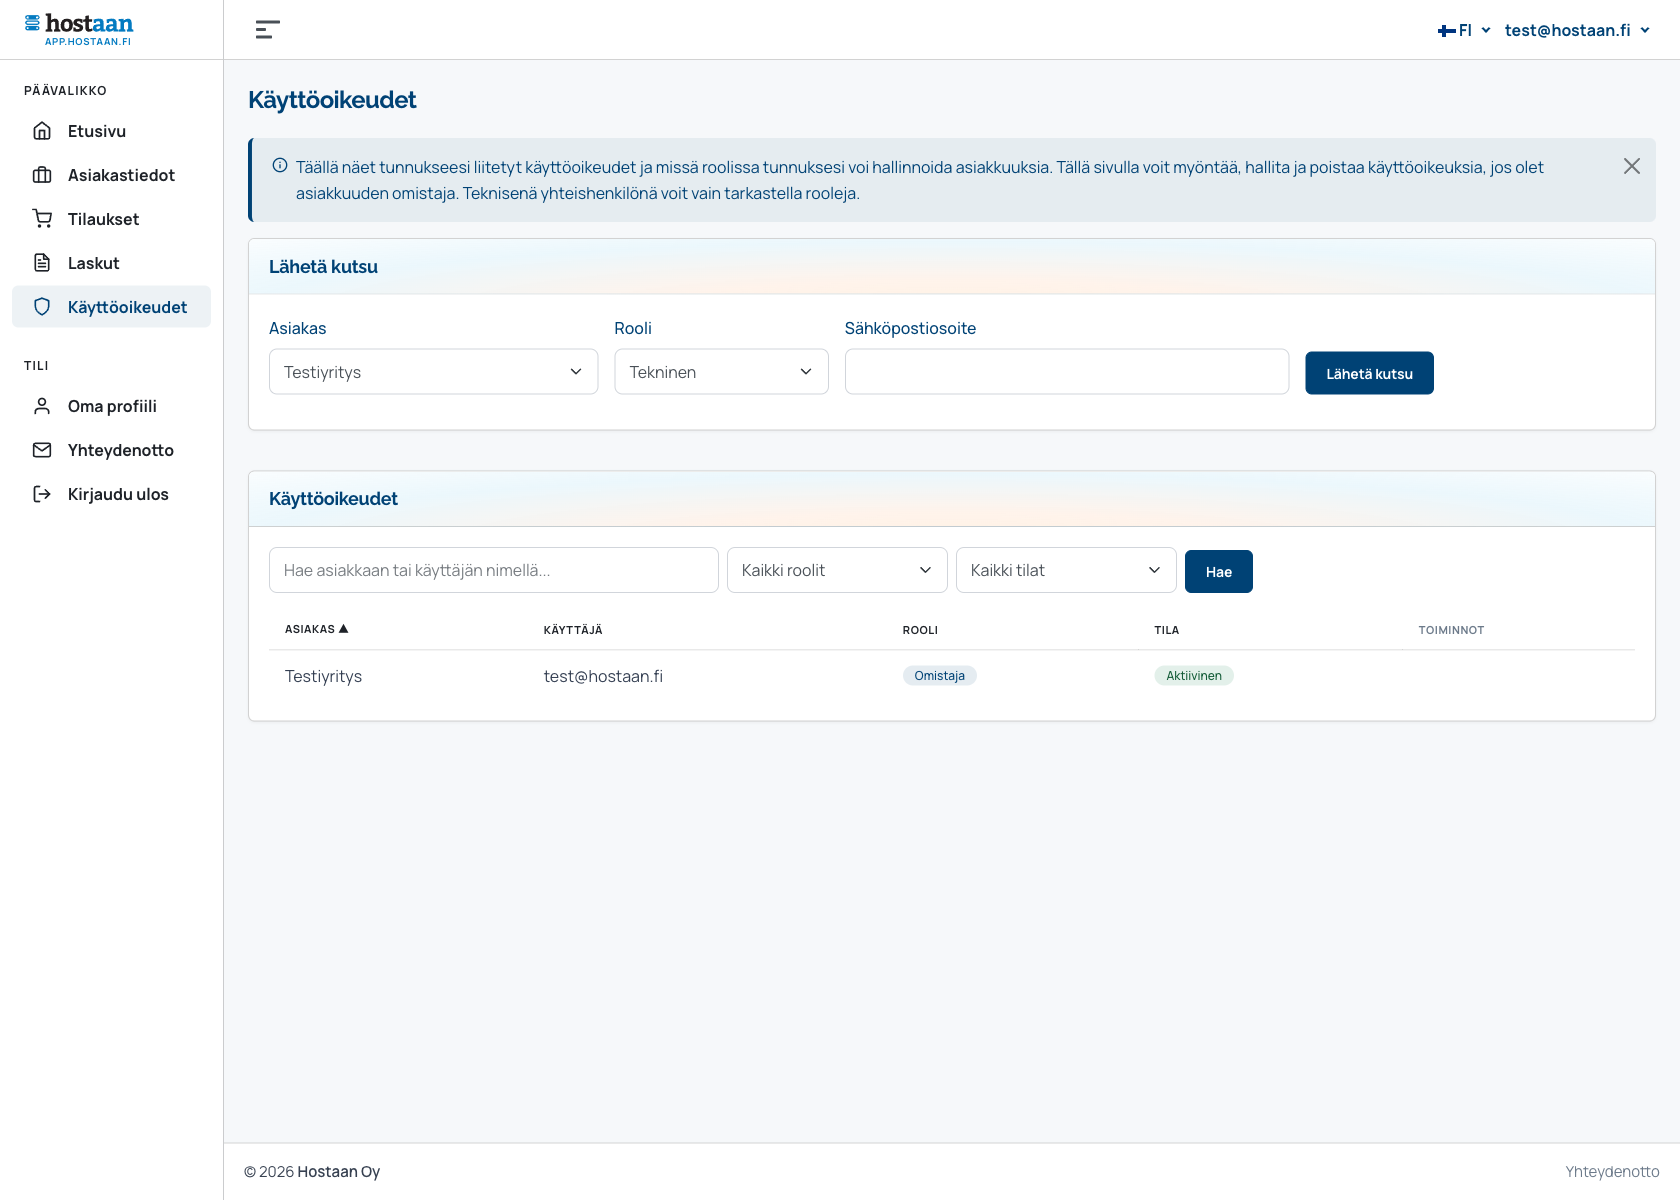This screenshot has height=1200, width=1680.
Task: Click the Hae search button
Action: coord(1218,572)
